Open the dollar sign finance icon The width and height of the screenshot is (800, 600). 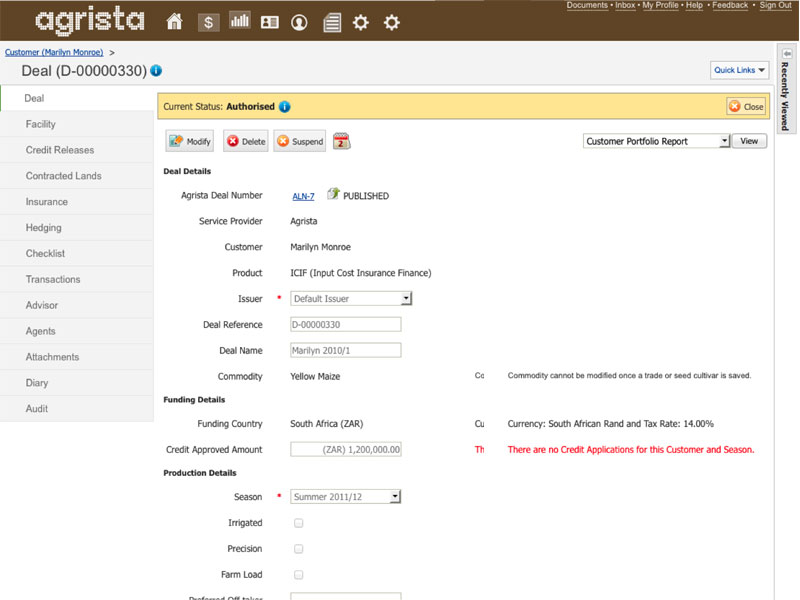[208, 22]
